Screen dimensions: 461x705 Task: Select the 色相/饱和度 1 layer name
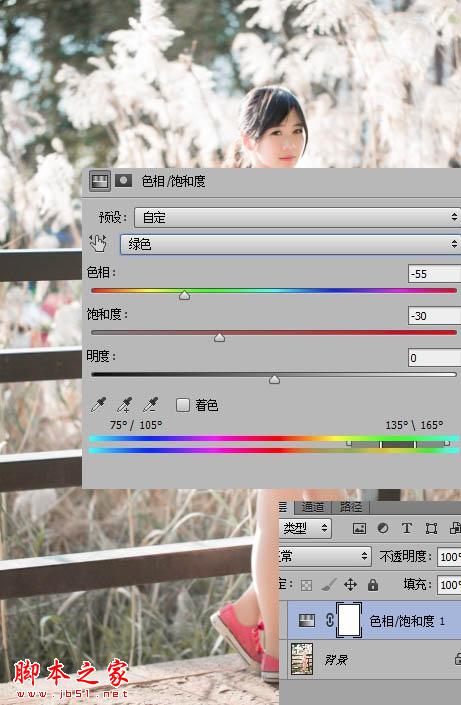click(407, 621)
